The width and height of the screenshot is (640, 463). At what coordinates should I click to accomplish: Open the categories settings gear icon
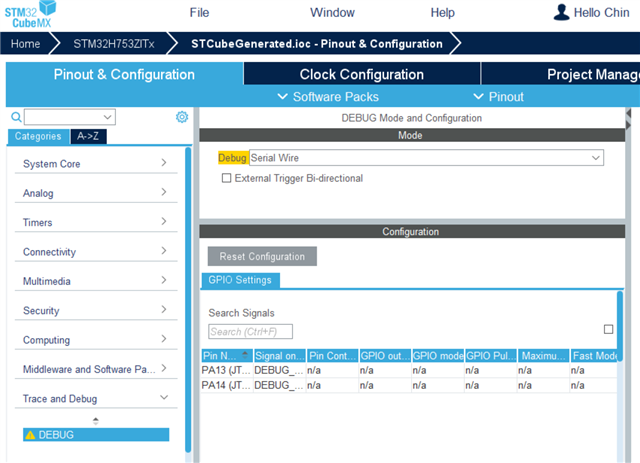[x=182, y=117]
